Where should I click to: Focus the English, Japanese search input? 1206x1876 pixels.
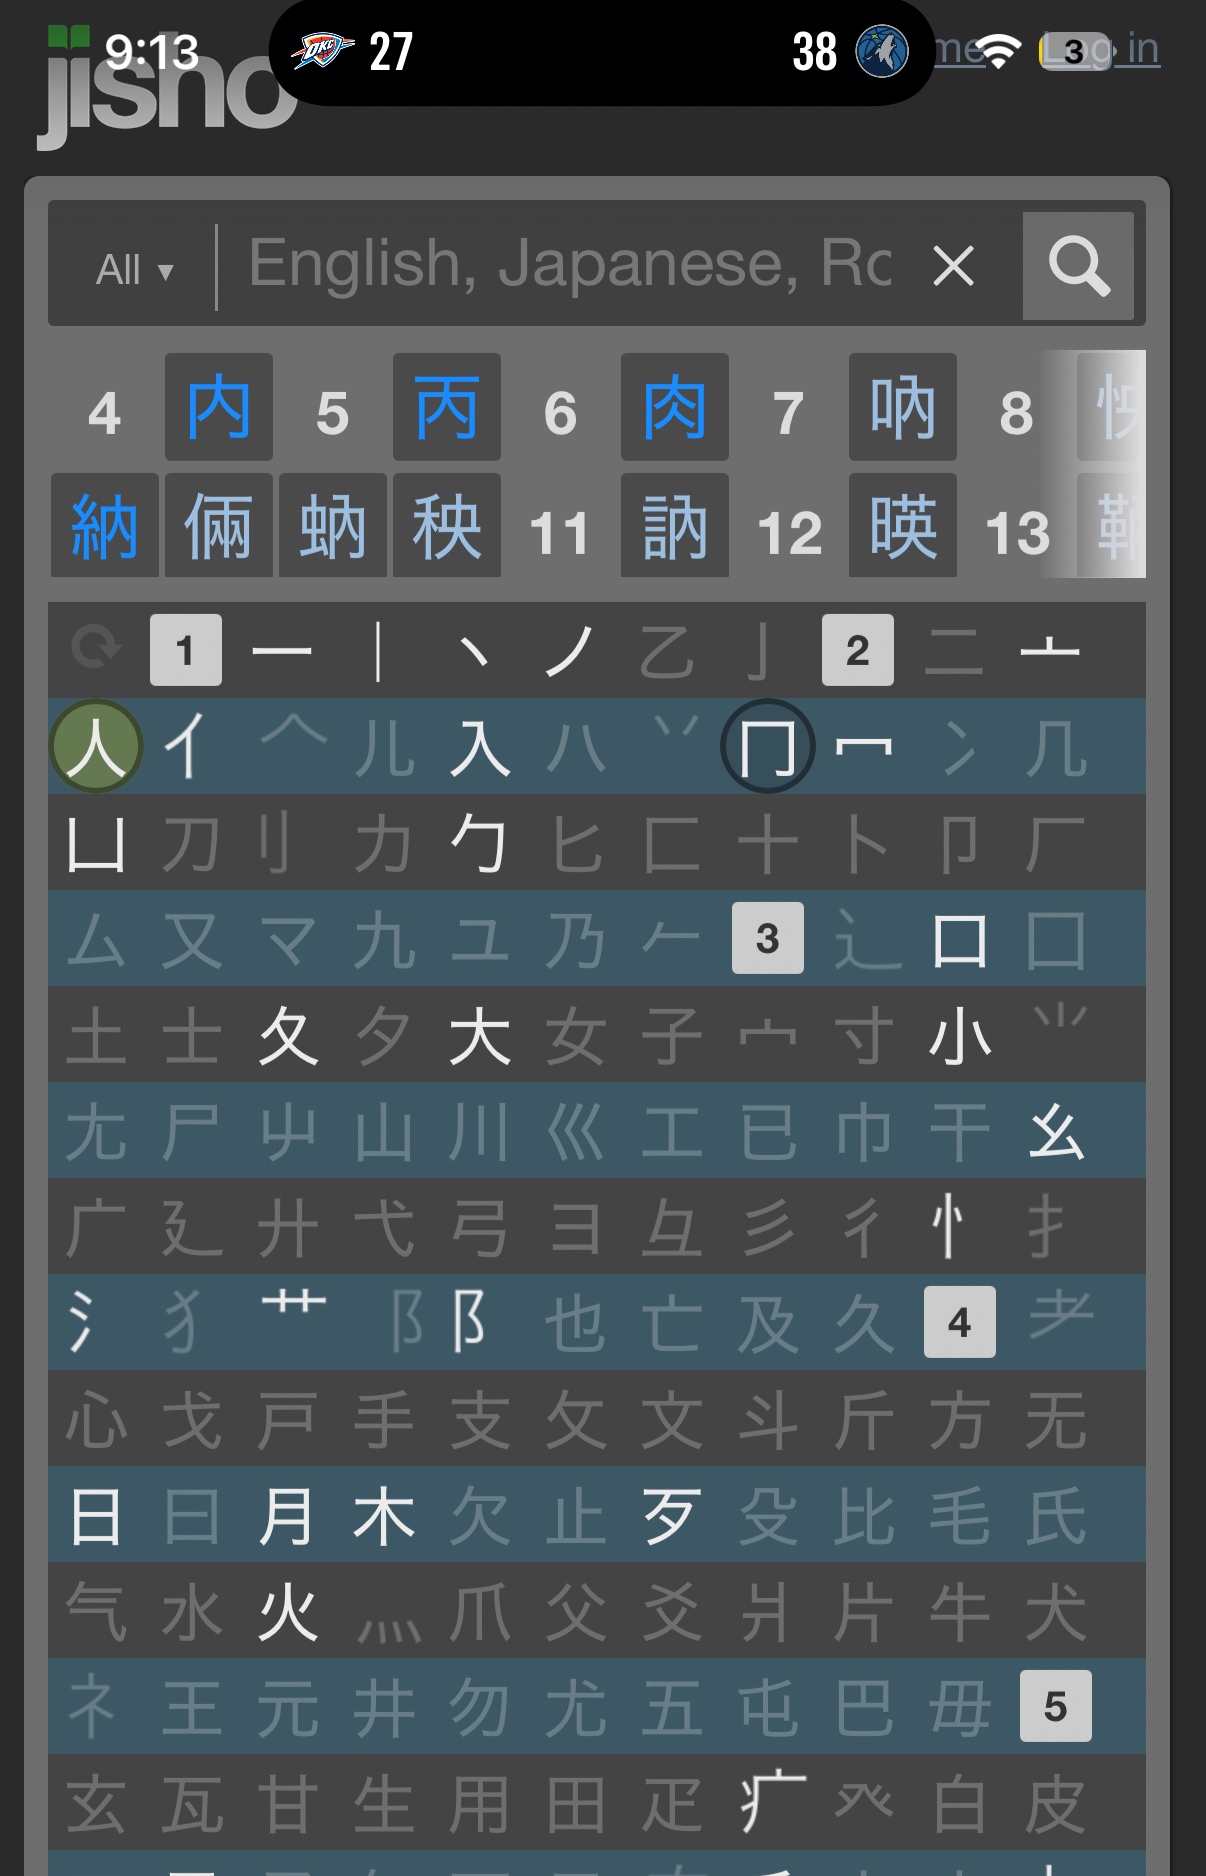click(570, 265)
